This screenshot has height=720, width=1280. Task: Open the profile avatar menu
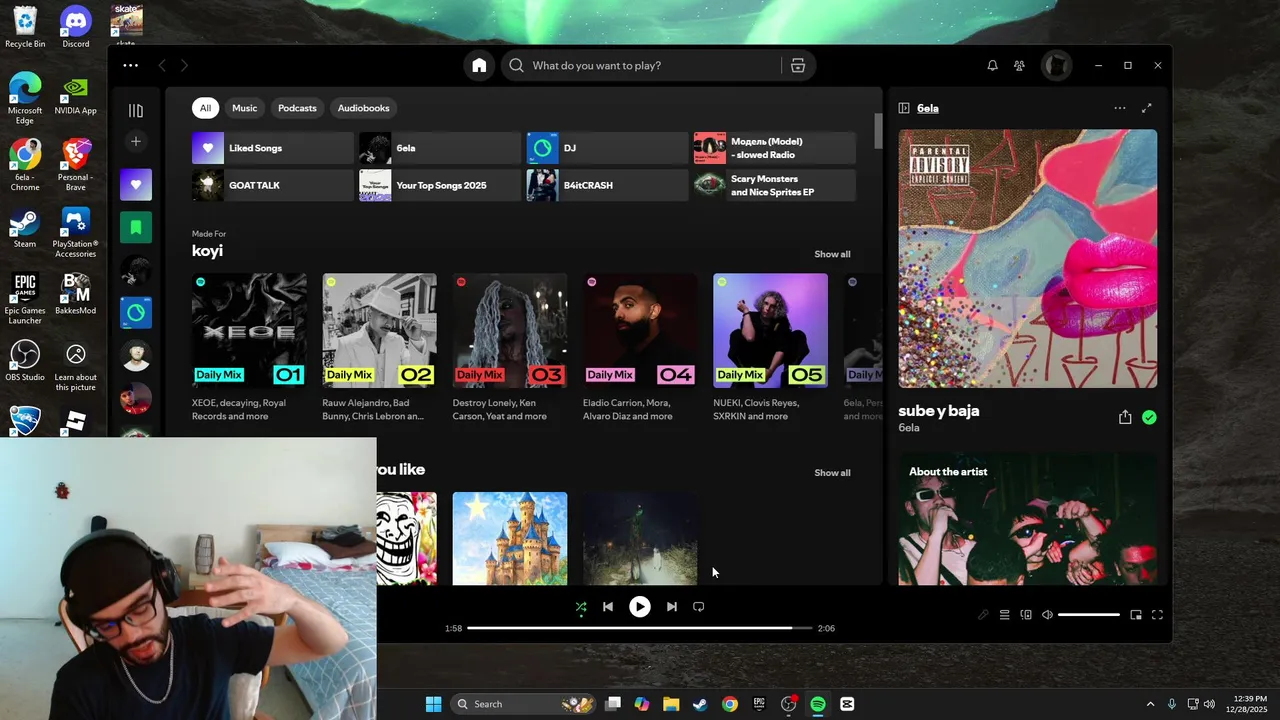coord(1056,65)
